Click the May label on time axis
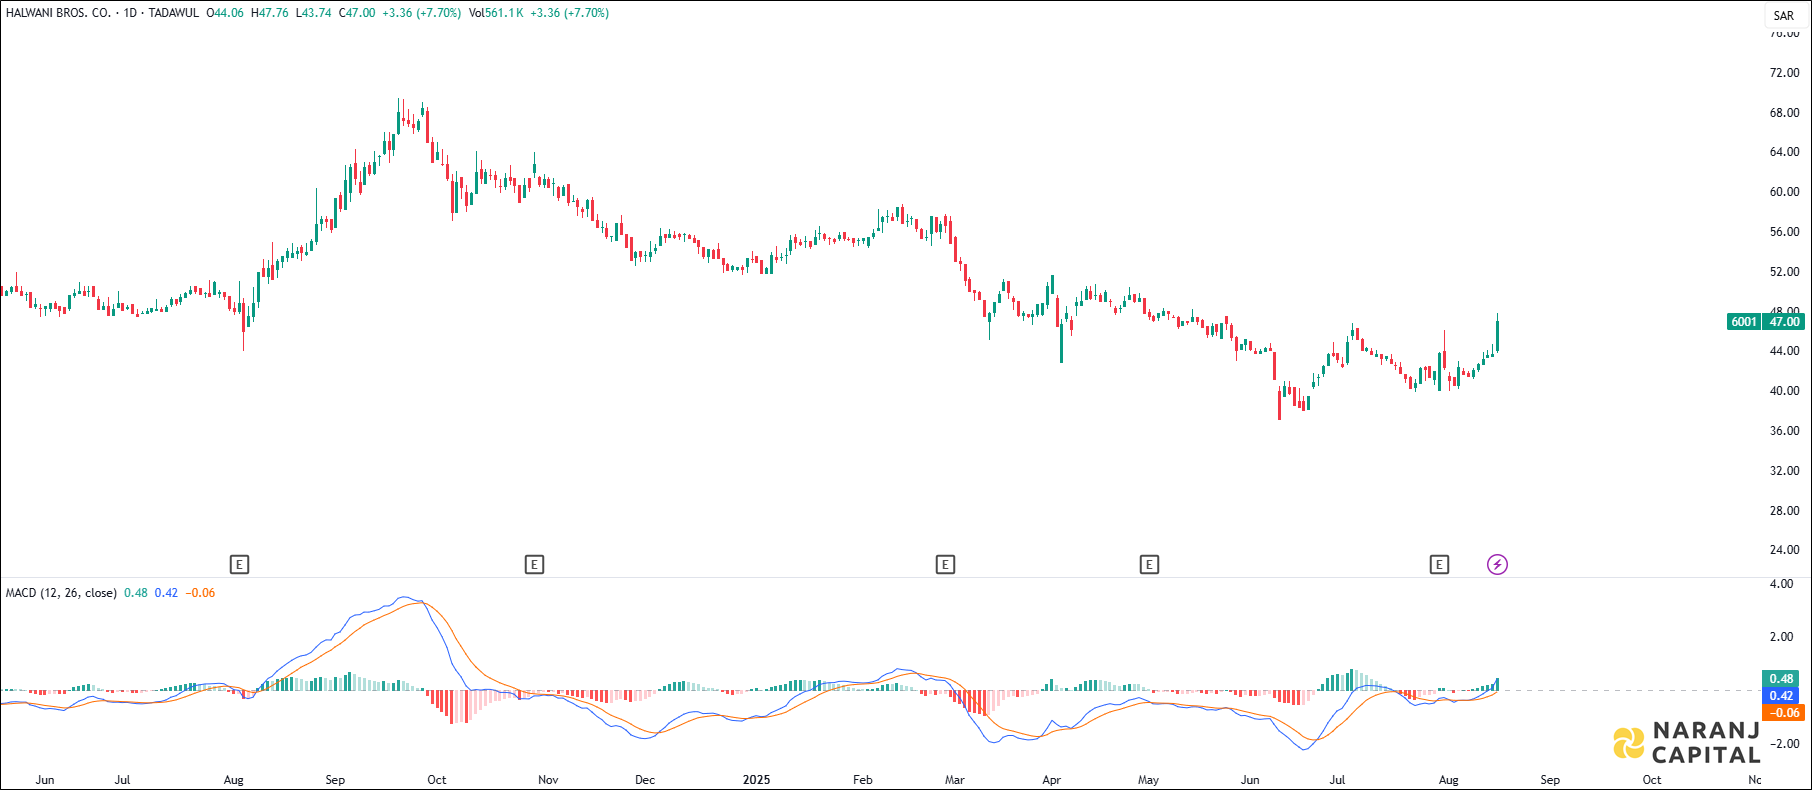This screenshot has width=1812, height=790. point(1148,780)
